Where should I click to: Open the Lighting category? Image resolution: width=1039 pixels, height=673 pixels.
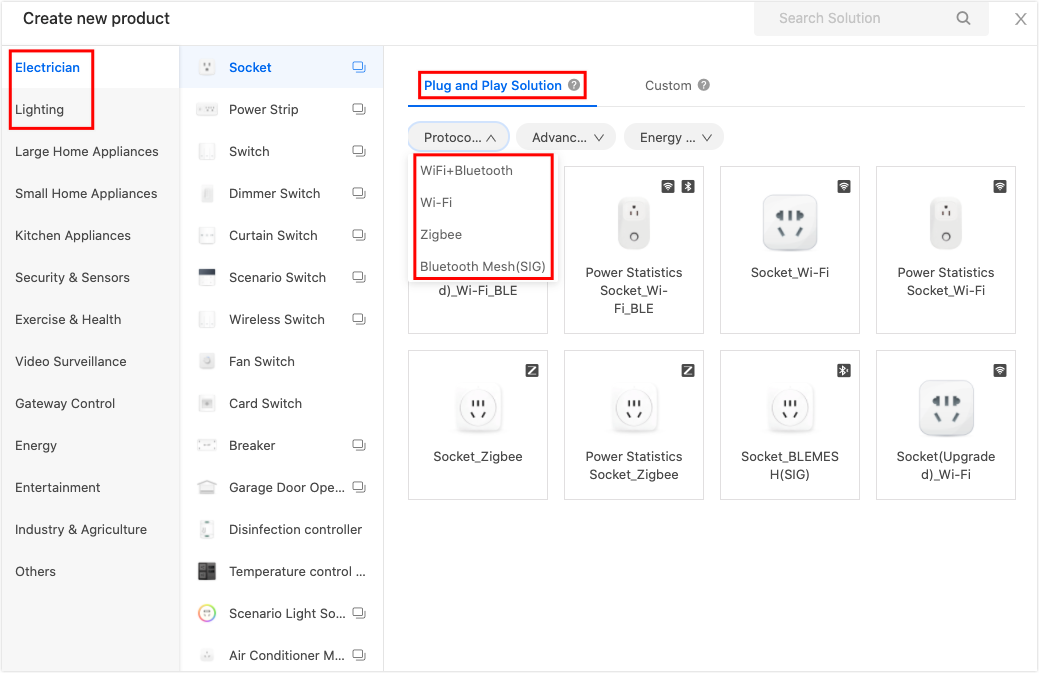coord(40,110)
